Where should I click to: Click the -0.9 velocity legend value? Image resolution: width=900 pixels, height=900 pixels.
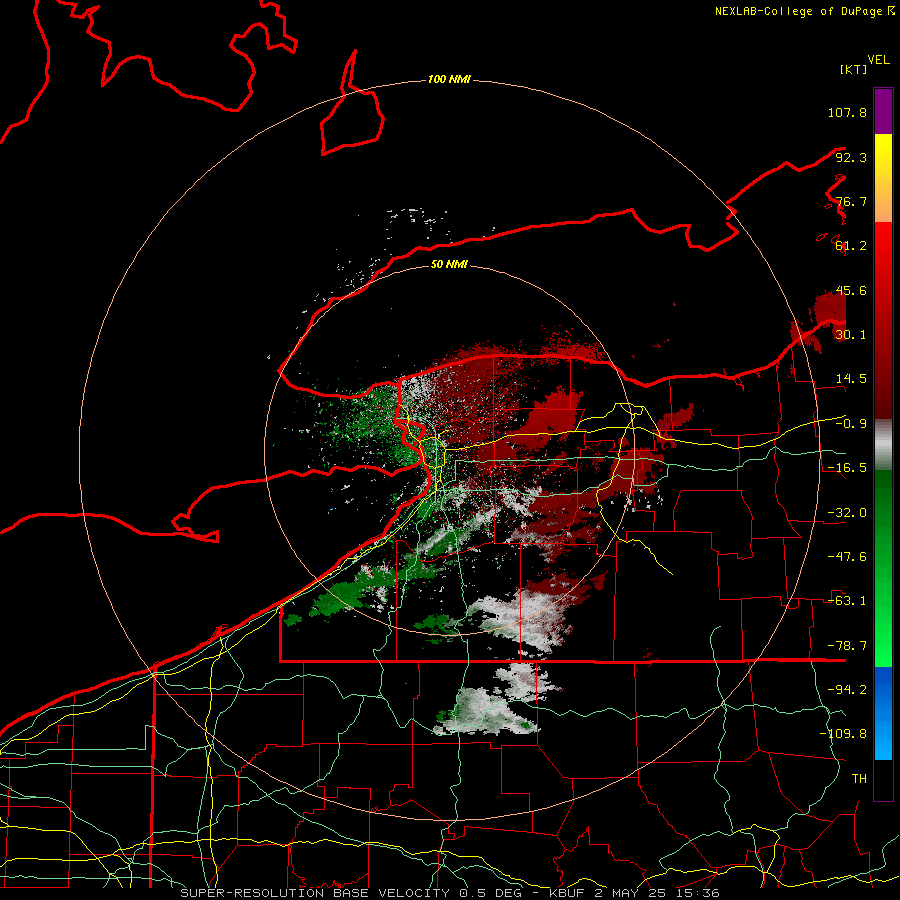[851, 424]
